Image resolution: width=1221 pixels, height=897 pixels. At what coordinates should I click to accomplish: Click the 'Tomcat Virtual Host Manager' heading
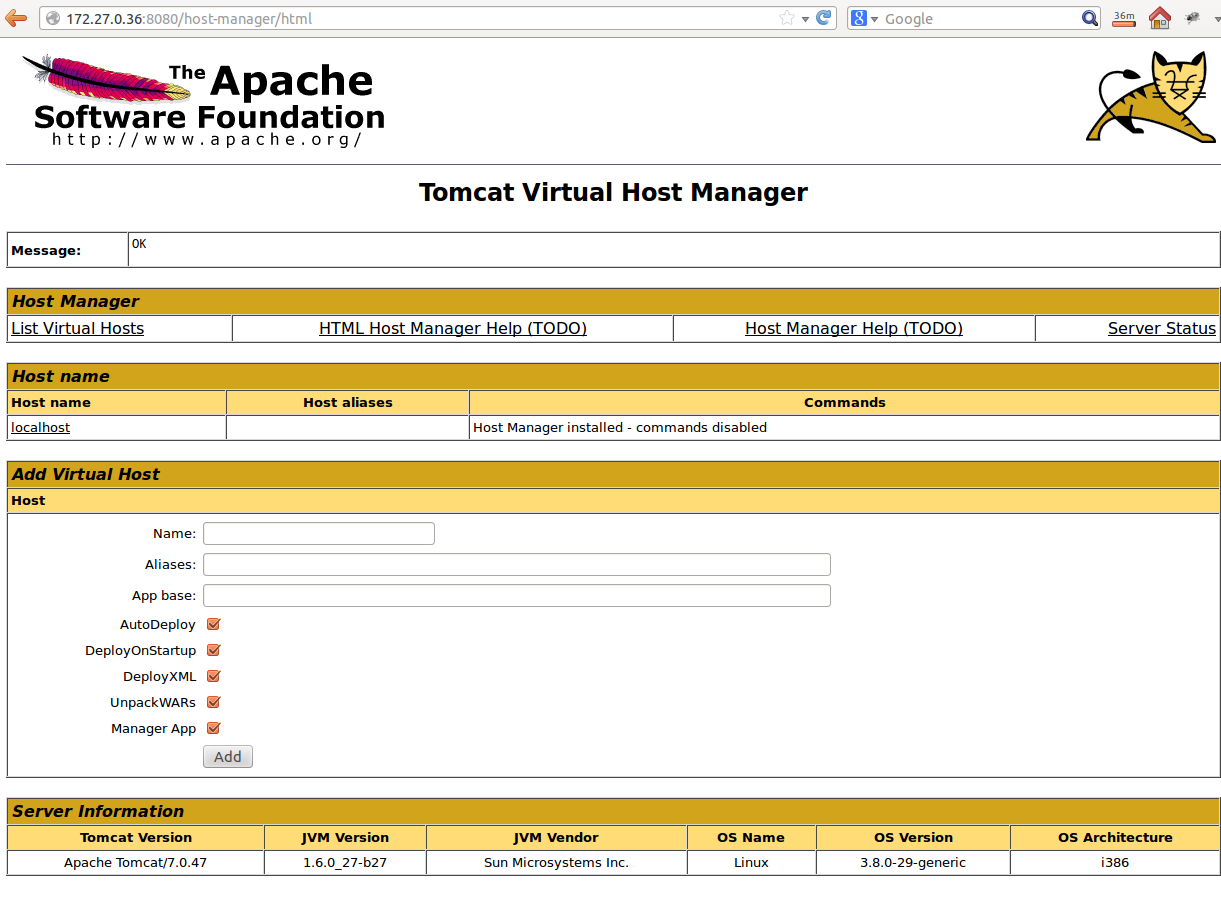pos(613,192)
